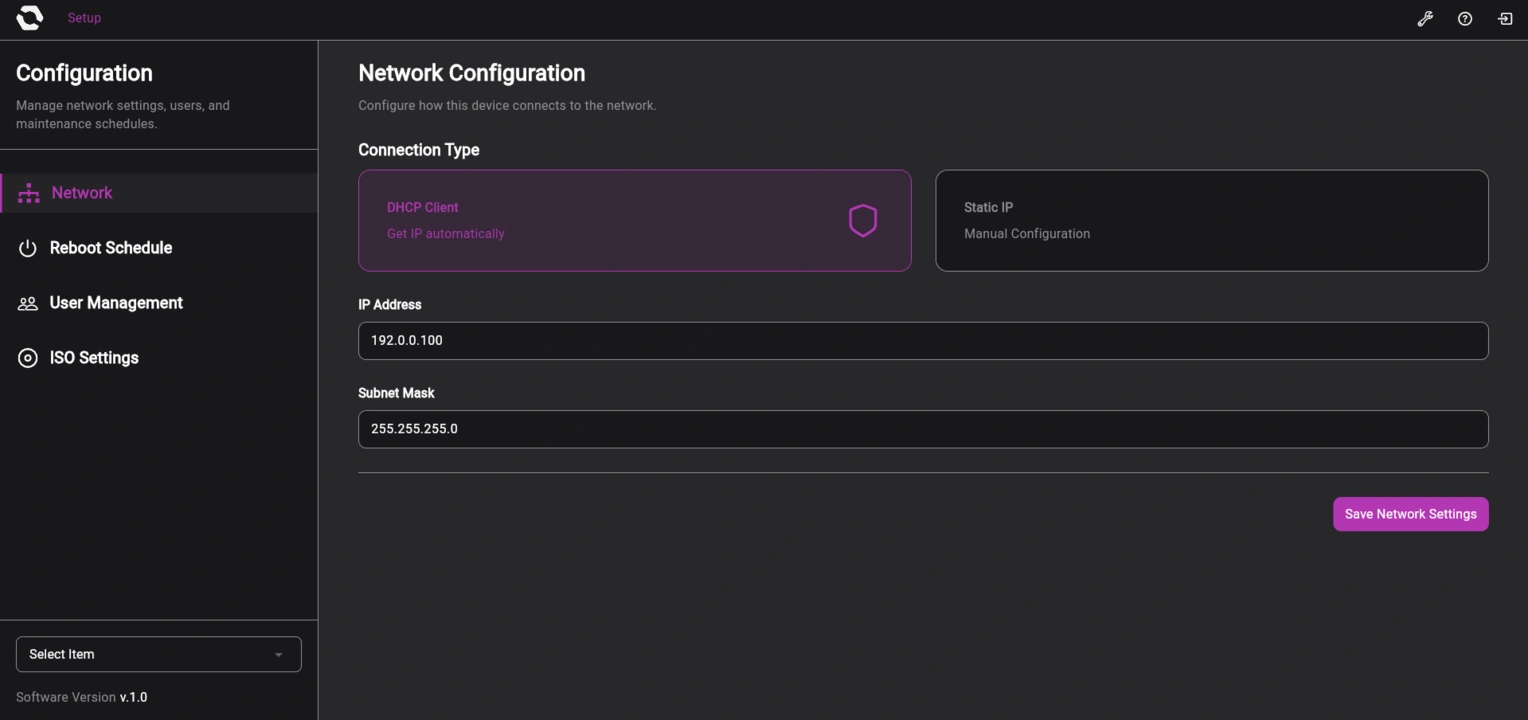Image resolution: width=1528 pixels, height=720 pixels.
Task: Click the Subnet Mask input field
Action: 922,428
